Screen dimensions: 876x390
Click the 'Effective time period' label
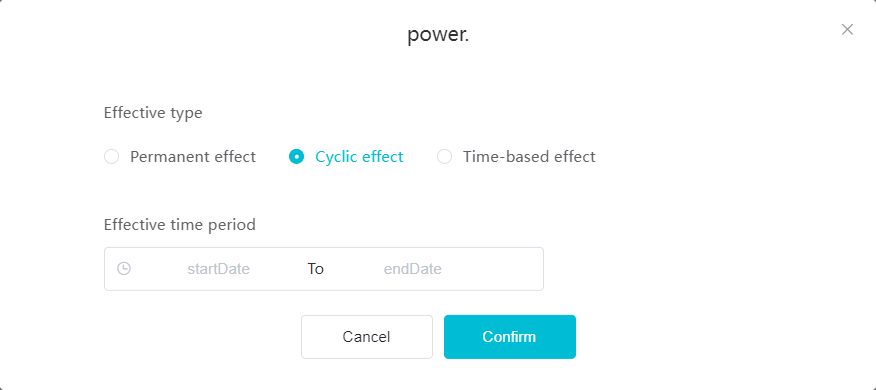pos(180,225)
